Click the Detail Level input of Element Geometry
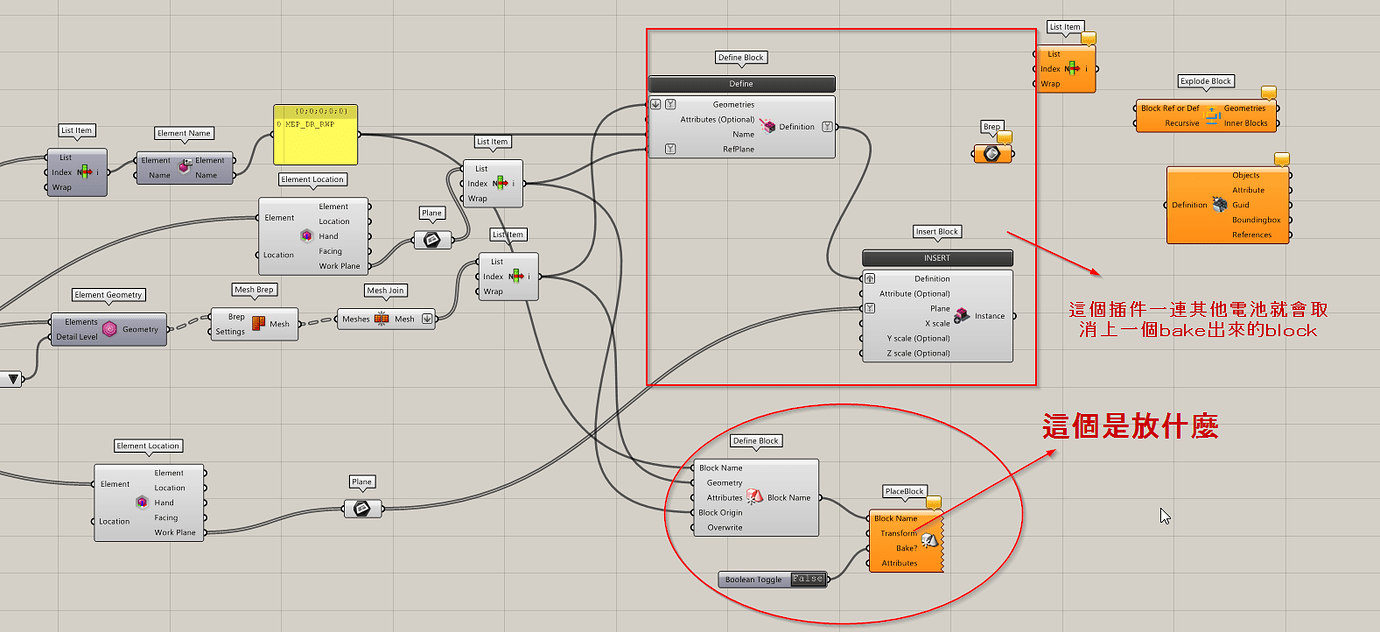1380x632 pixels. pos(77,337)
